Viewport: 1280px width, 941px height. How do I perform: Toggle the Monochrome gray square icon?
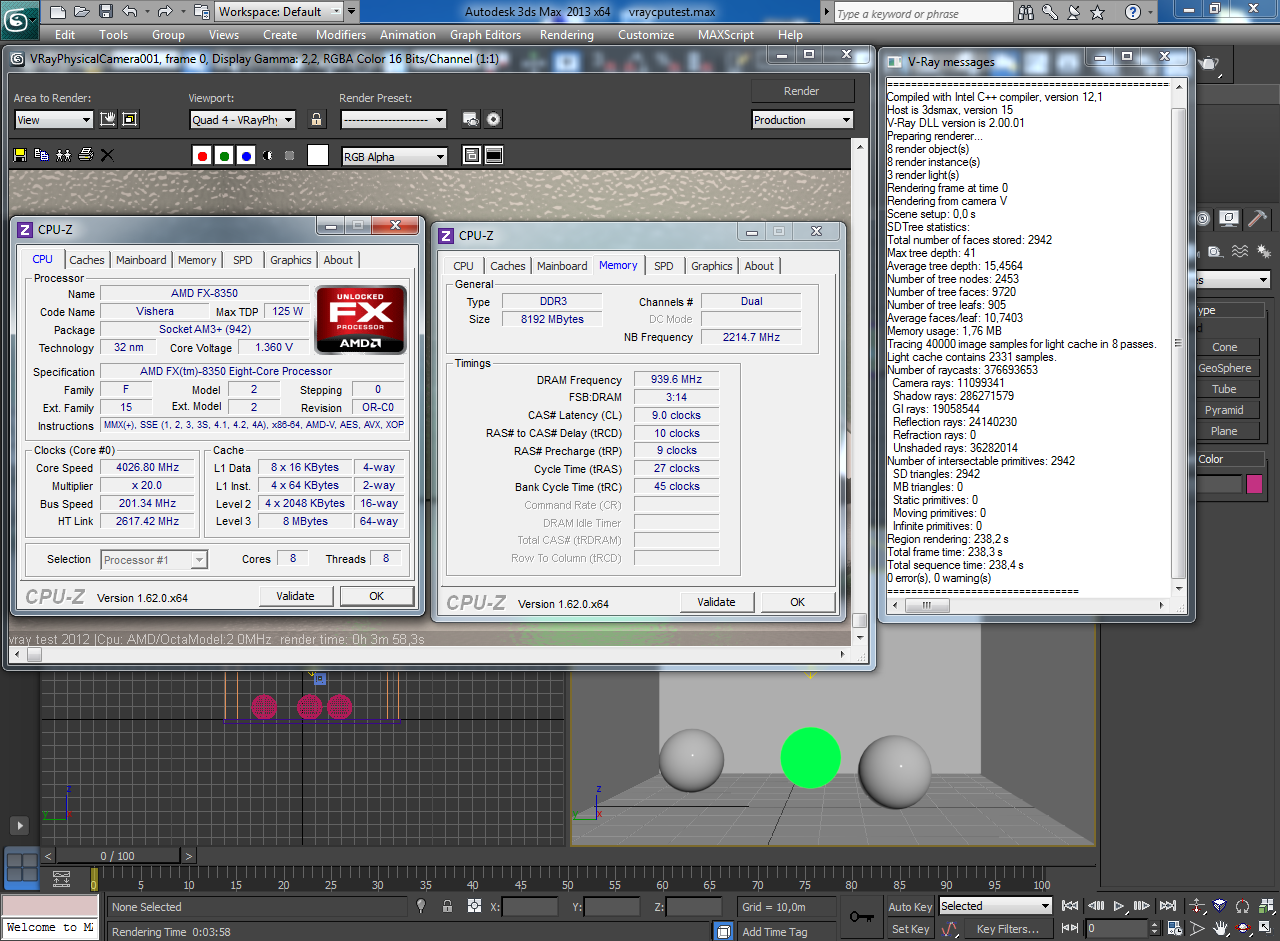tap(290, 156)
